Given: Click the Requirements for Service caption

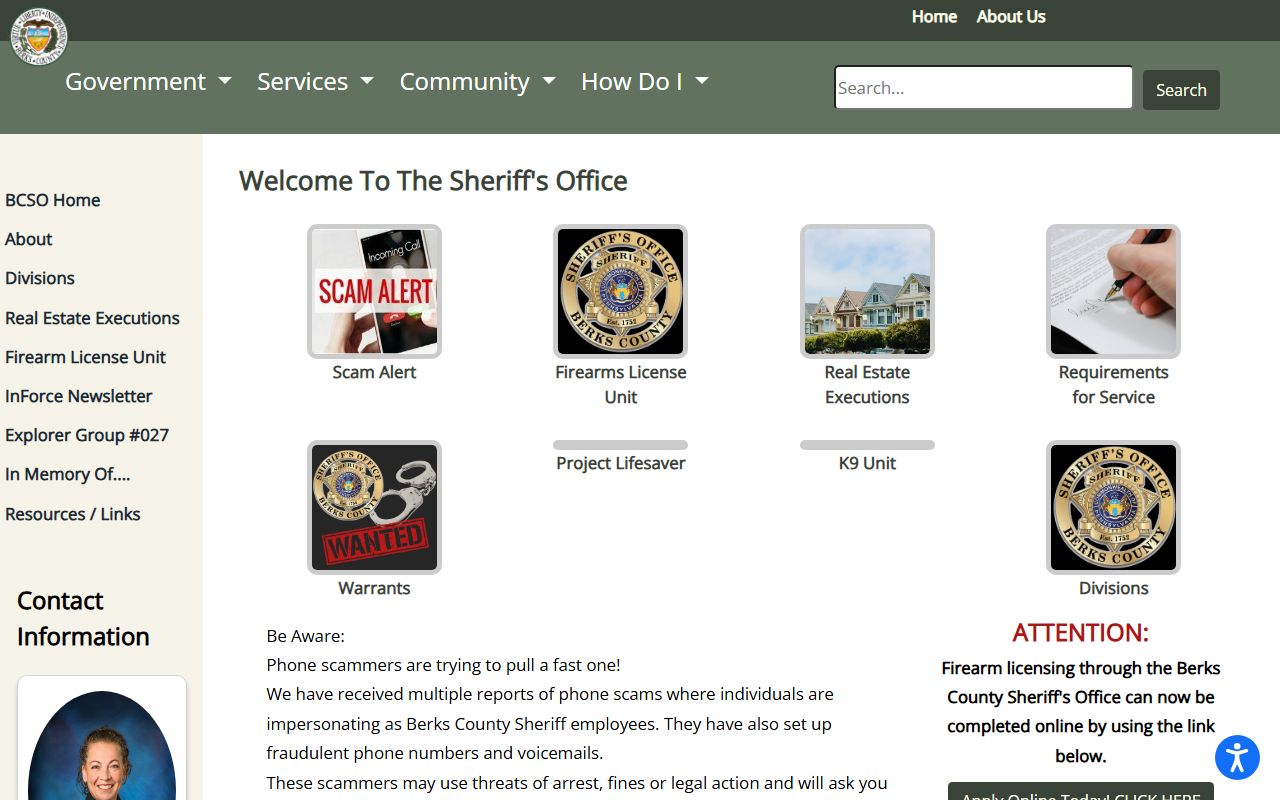Looking at the screenshot, I should (x=1113, y=384).
